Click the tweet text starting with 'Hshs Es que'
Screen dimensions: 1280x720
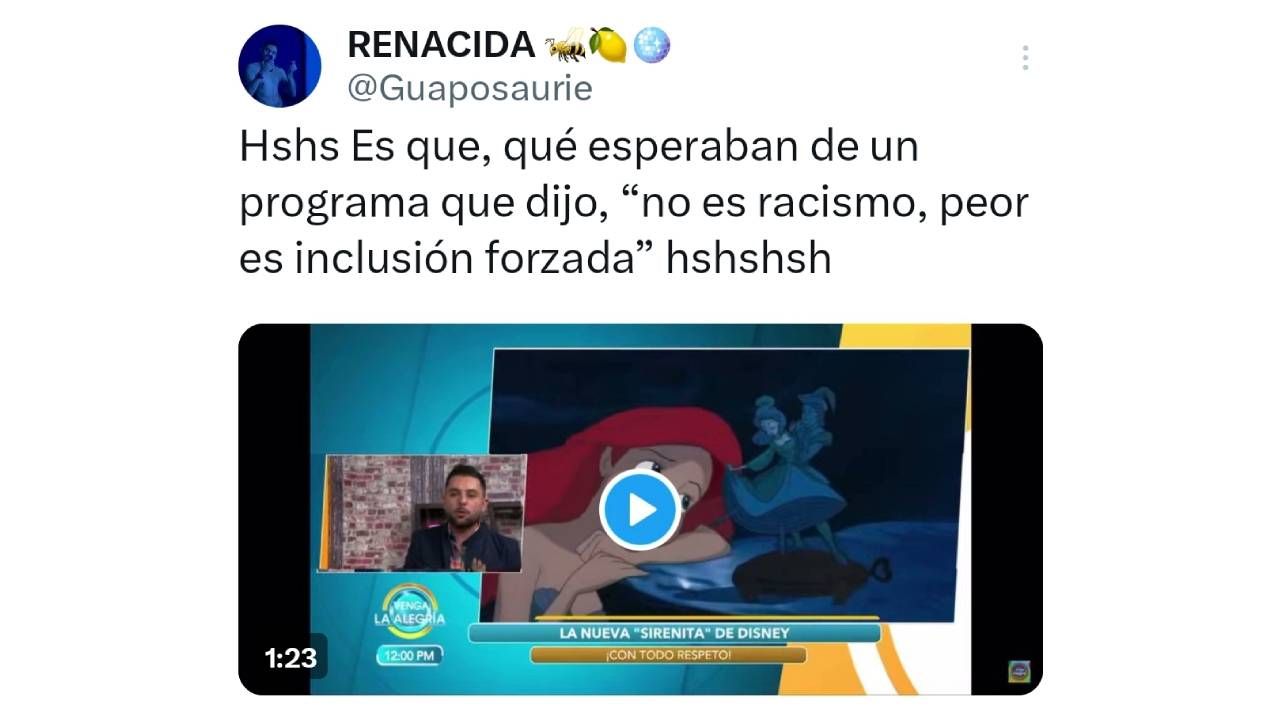pyautogui.click(x=634, y=203)
